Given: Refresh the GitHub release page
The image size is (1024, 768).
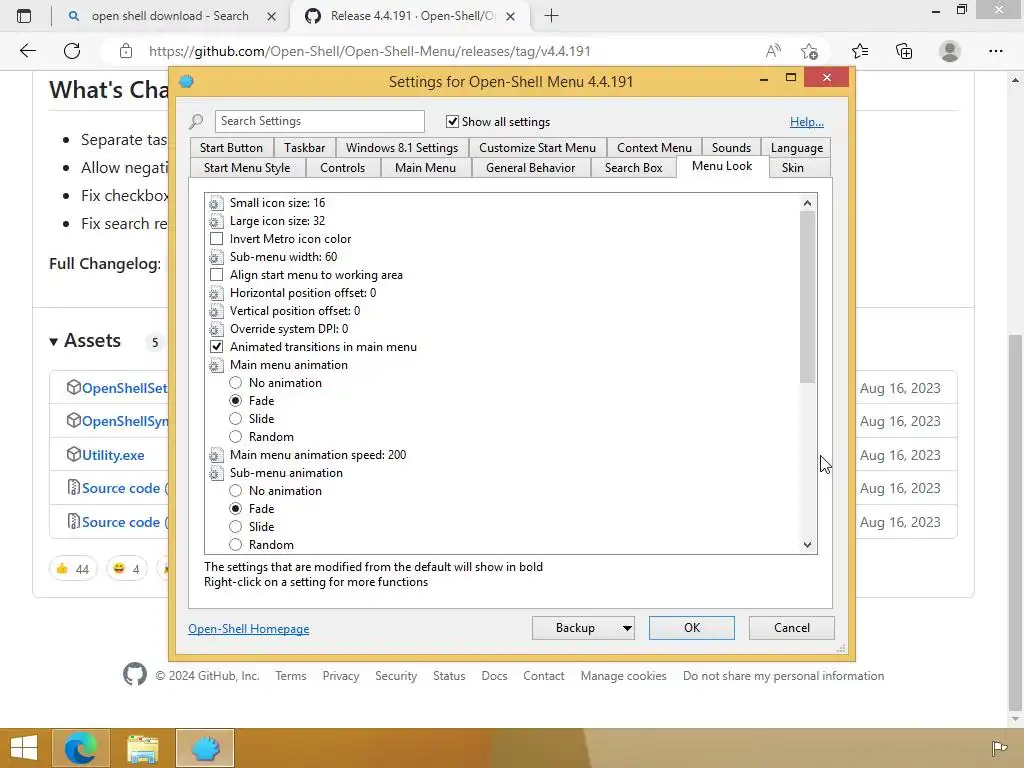Looking at the screenshot, I should (x=72, y=51).
